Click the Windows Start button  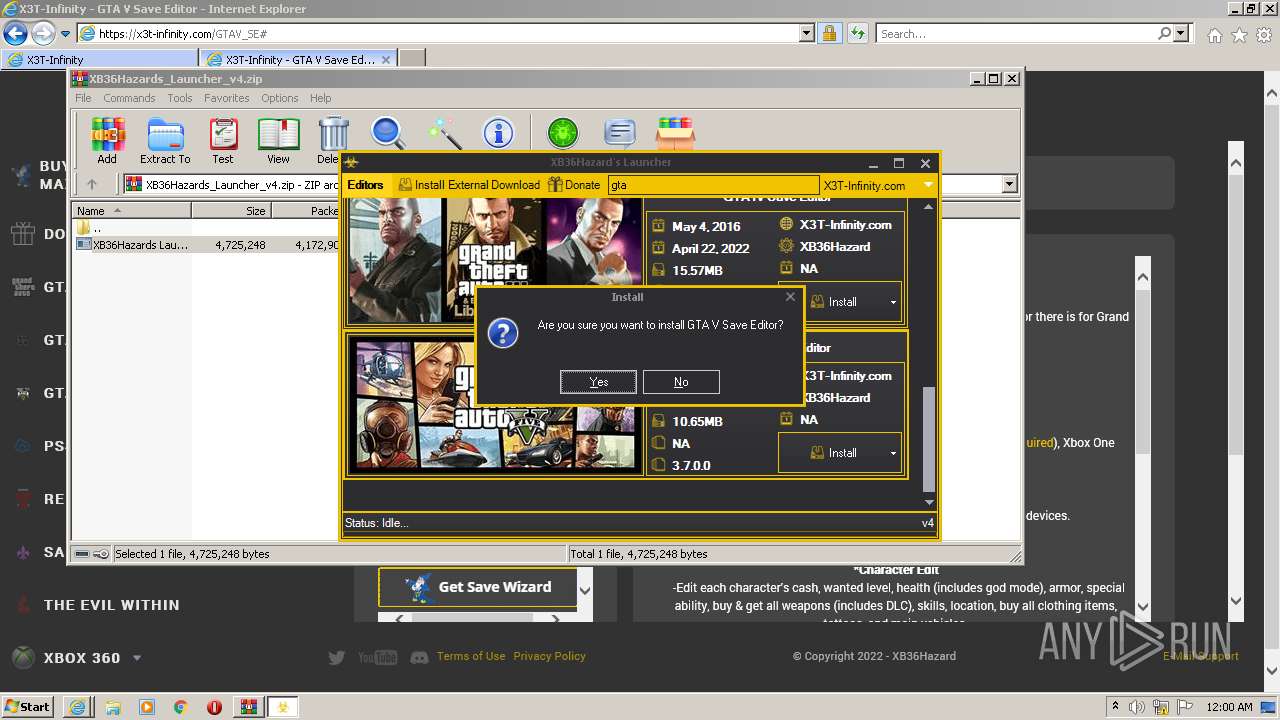(x=28, y=706)
